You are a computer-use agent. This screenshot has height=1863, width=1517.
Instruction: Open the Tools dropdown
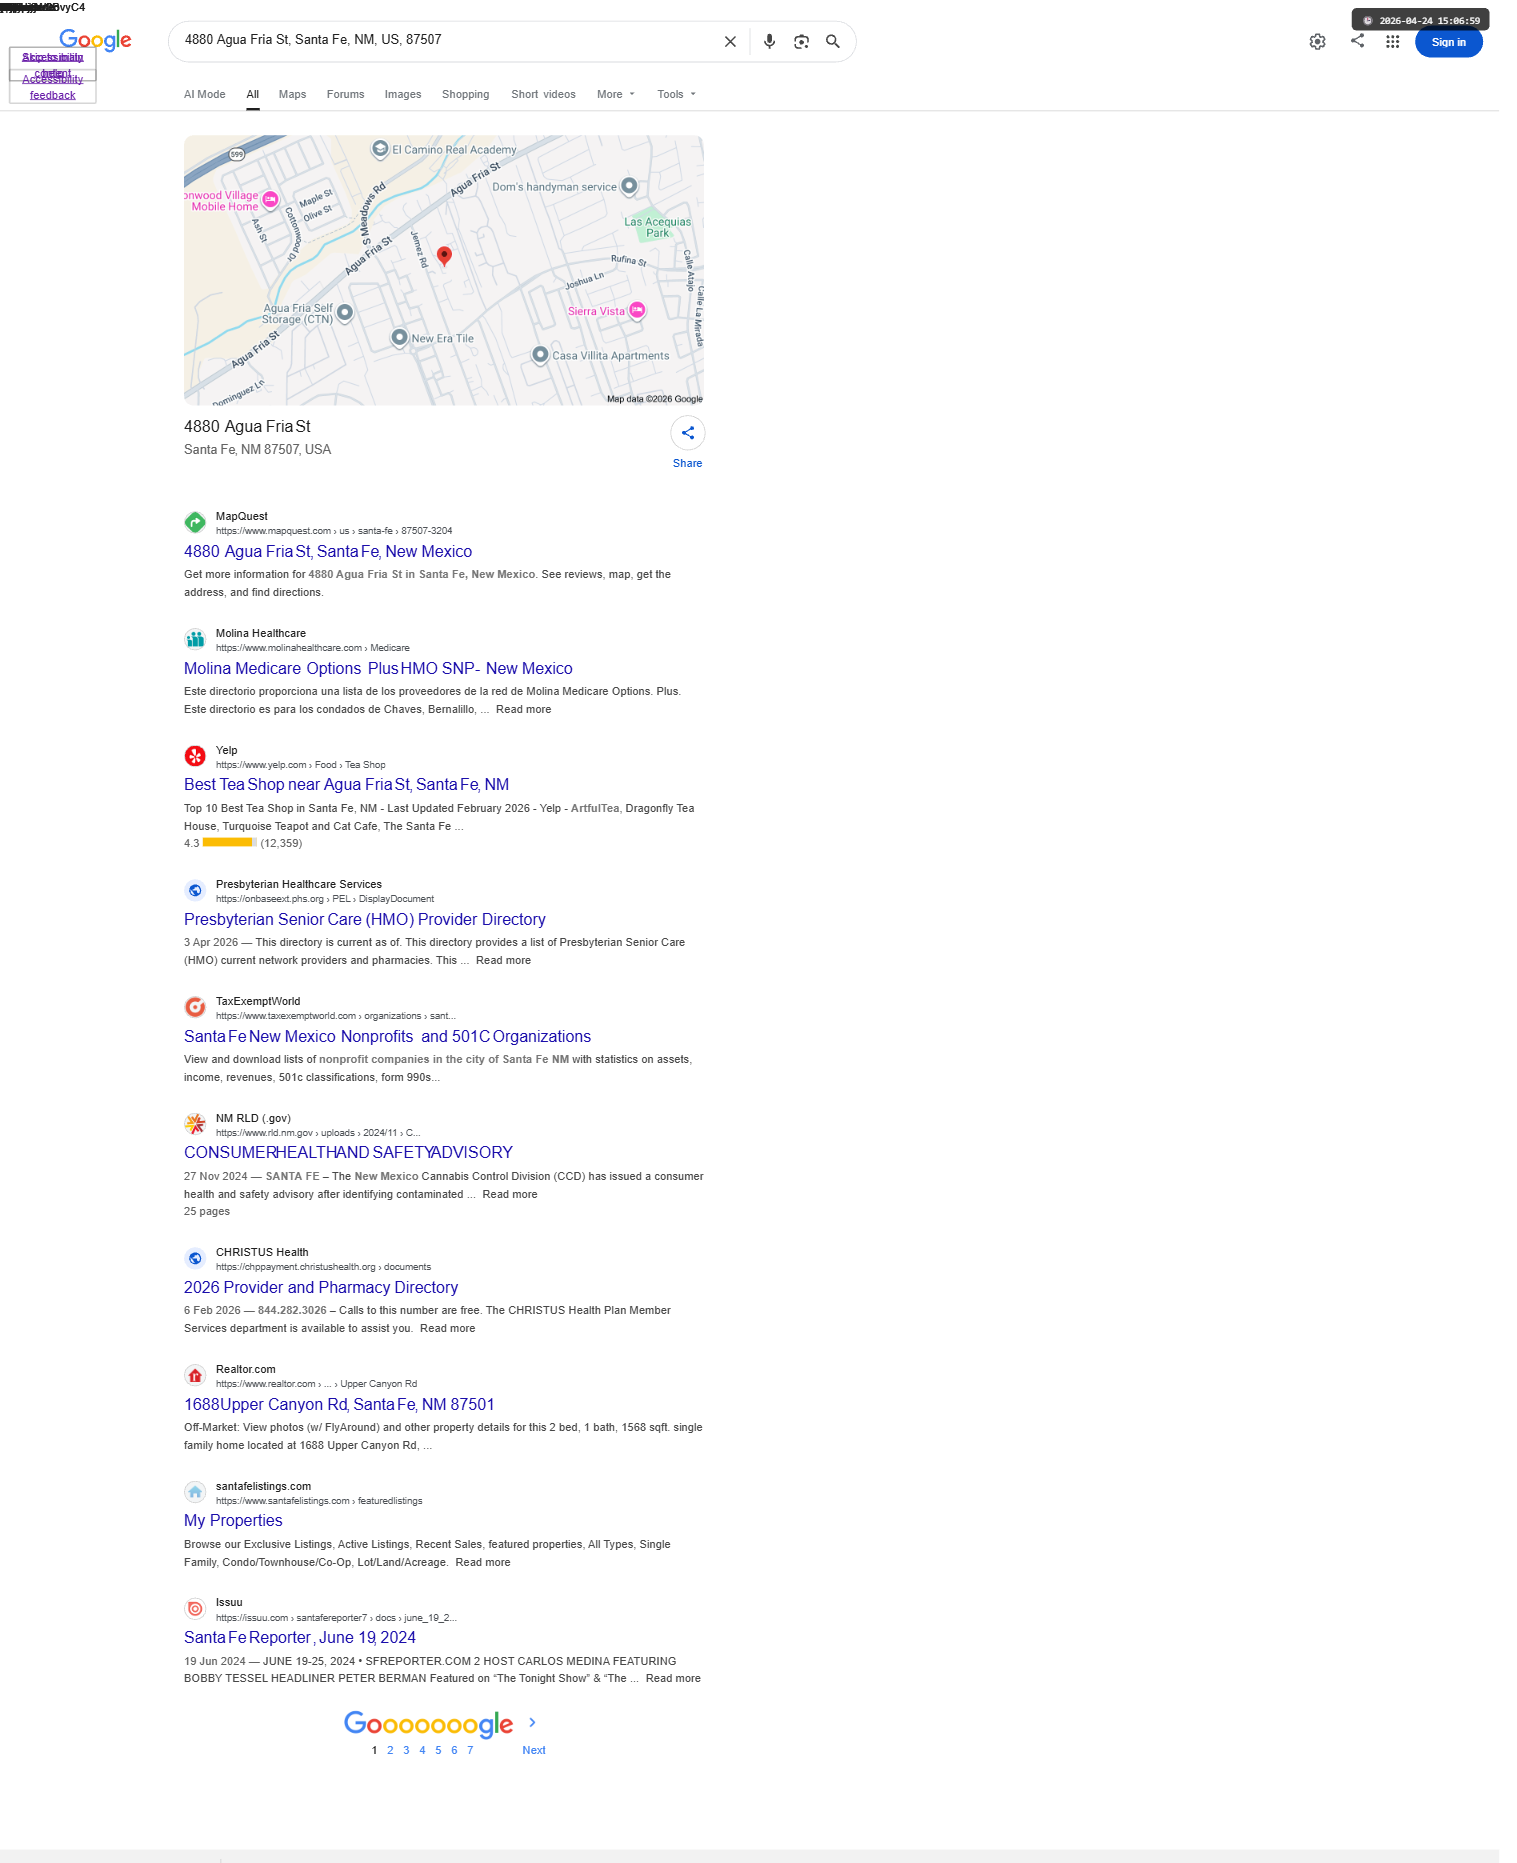677,95
